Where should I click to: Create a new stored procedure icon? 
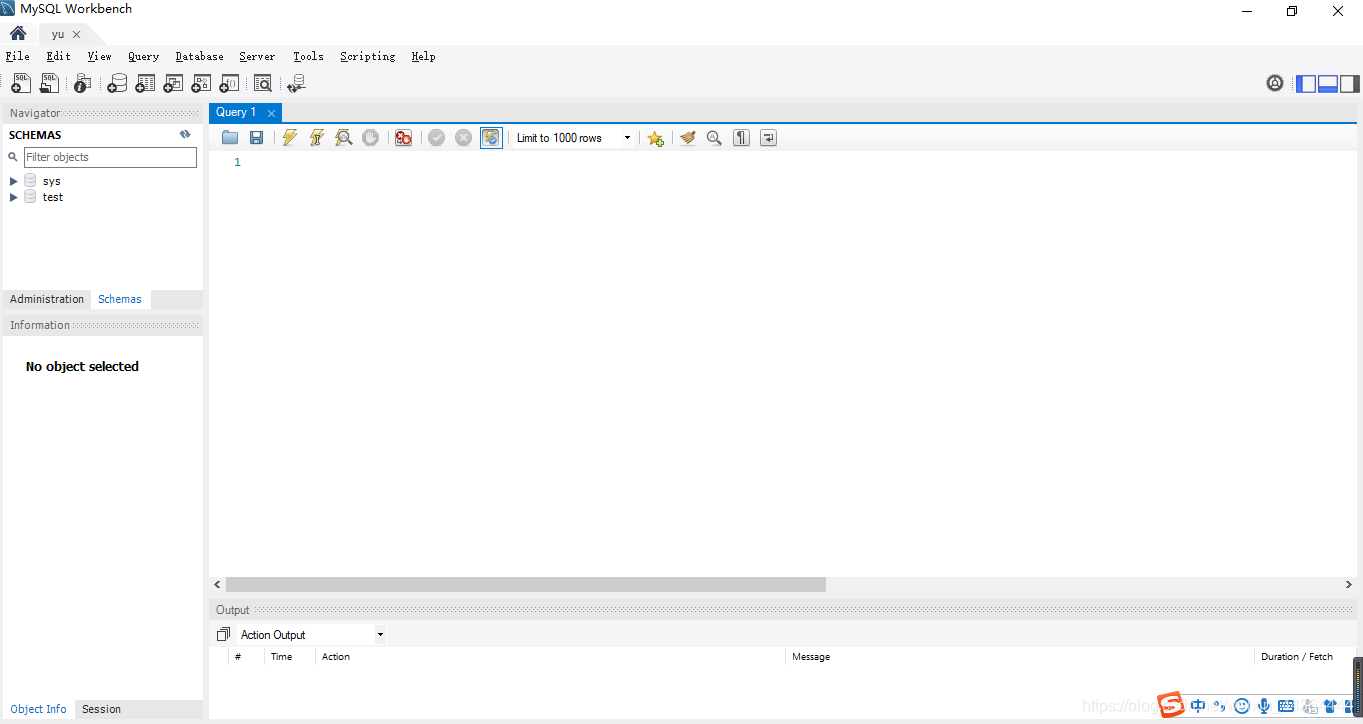coord(202,84)
